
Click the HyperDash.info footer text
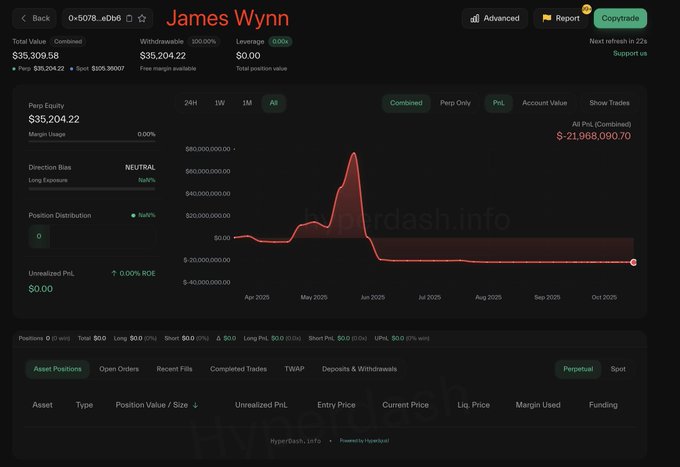pyautogui.click(x=295, y=441)
